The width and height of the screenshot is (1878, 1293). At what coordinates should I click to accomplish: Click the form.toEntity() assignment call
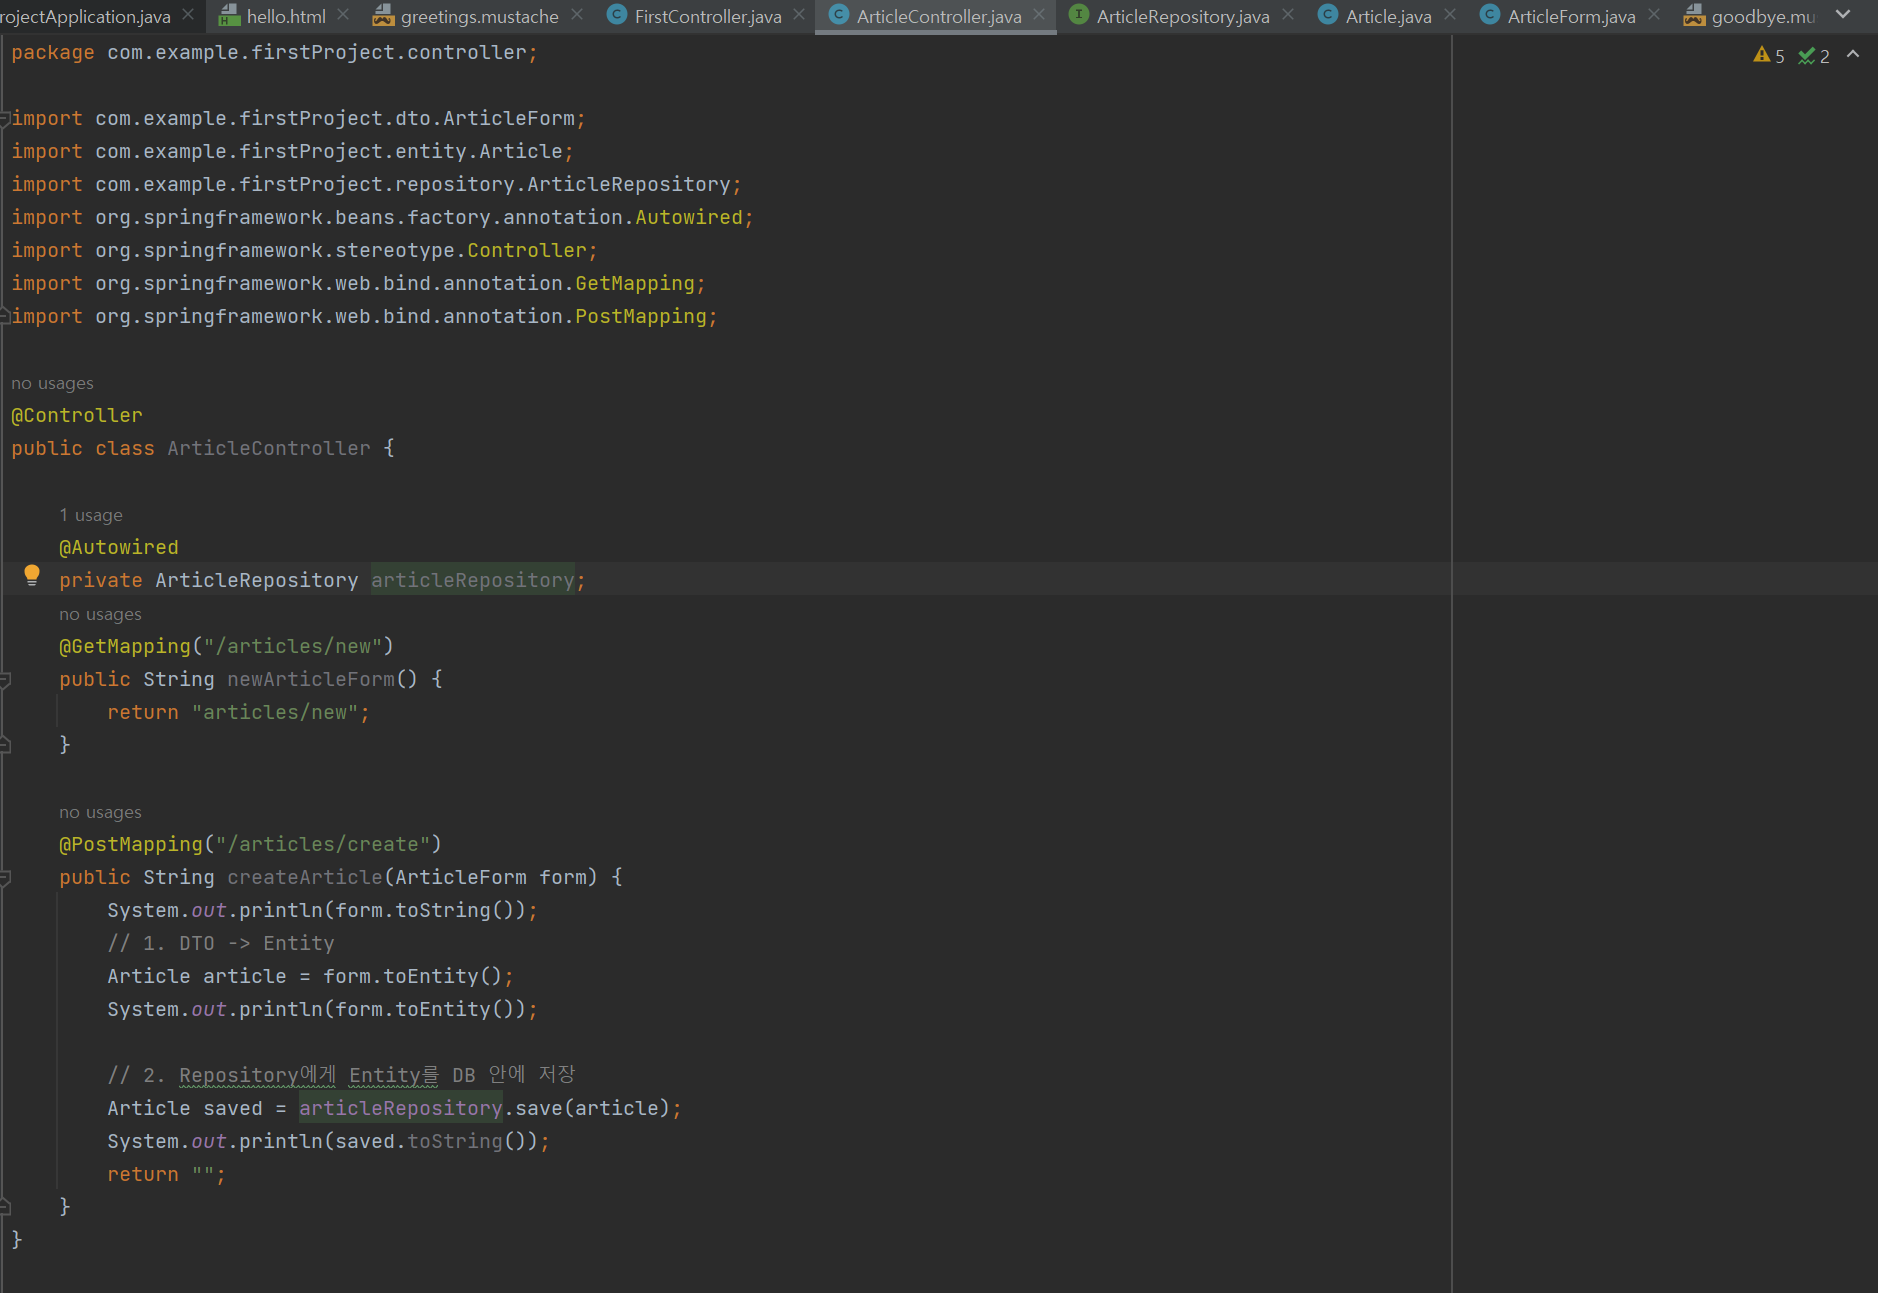pos(413,976)
